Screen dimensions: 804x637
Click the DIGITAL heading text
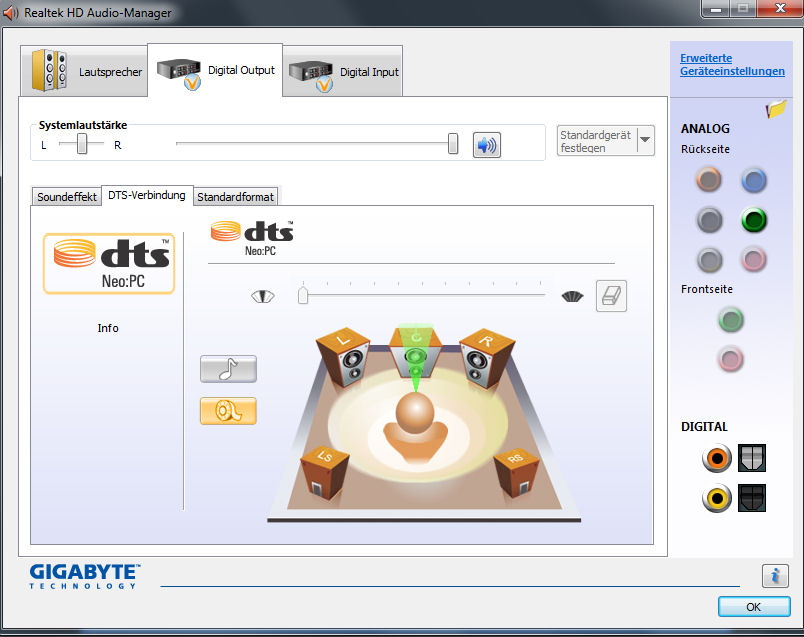point(704,427)
